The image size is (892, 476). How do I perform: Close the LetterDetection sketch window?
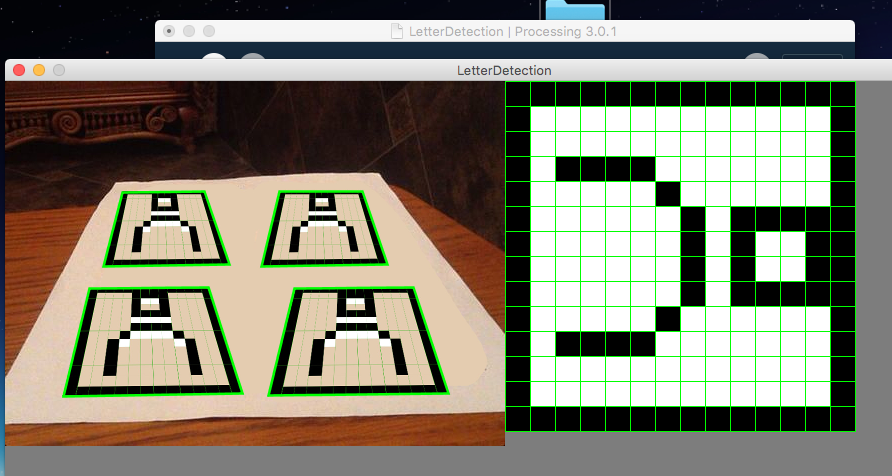(19, 70)
